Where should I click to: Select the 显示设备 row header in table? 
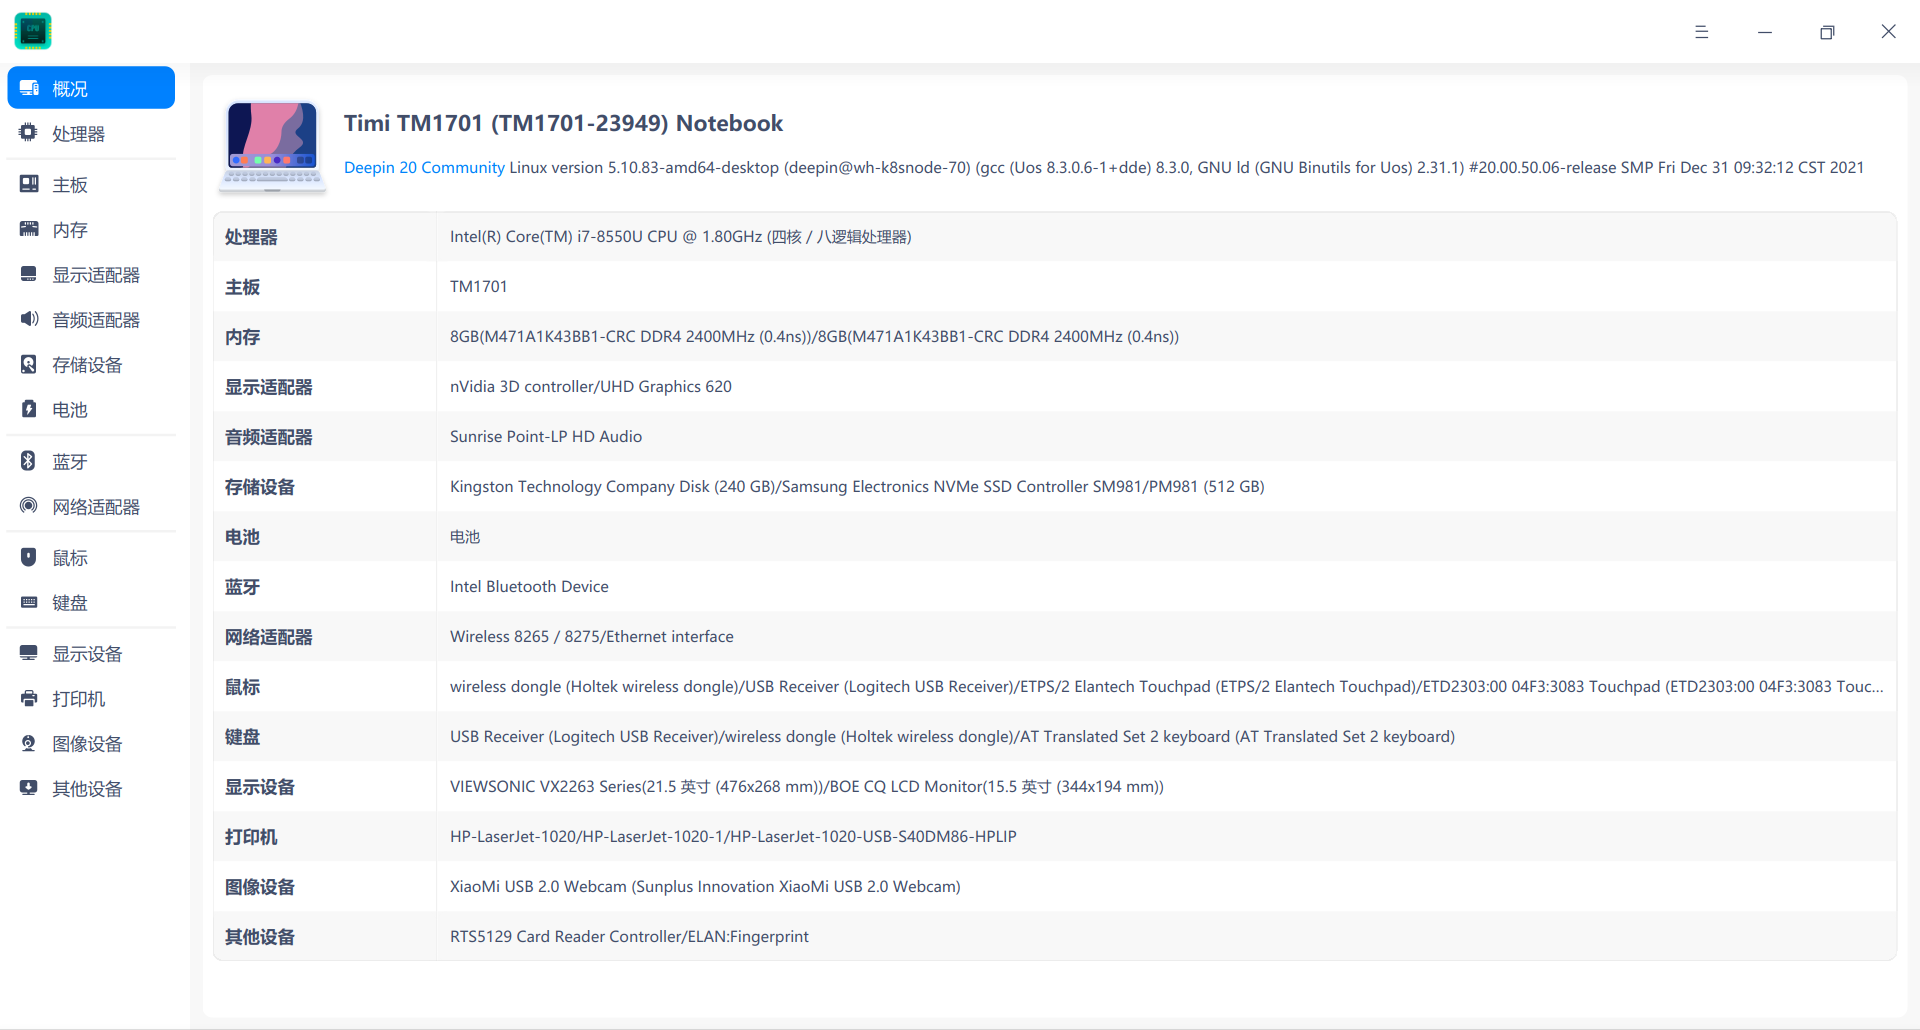click(260, 787)
